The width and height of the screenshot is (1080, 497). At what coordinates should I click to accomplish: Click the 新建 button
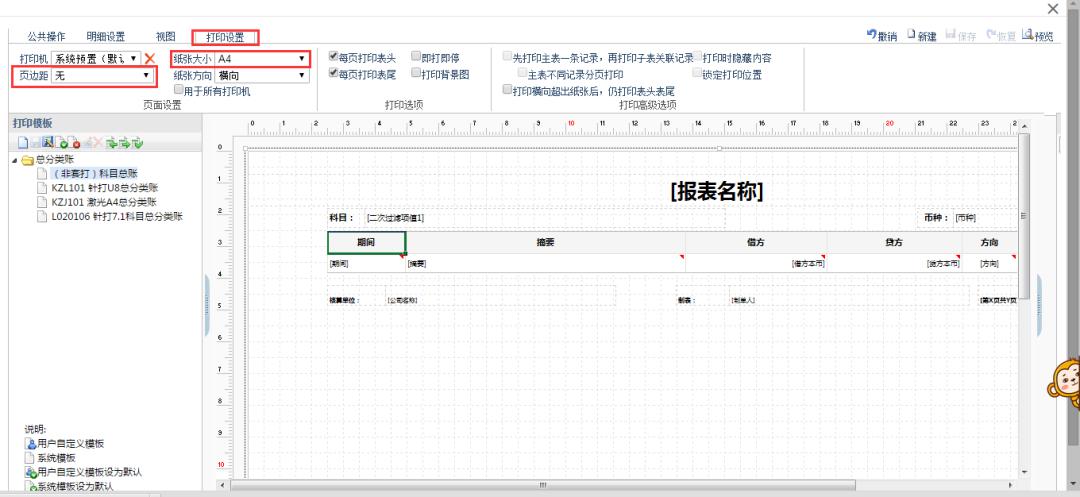921,36
